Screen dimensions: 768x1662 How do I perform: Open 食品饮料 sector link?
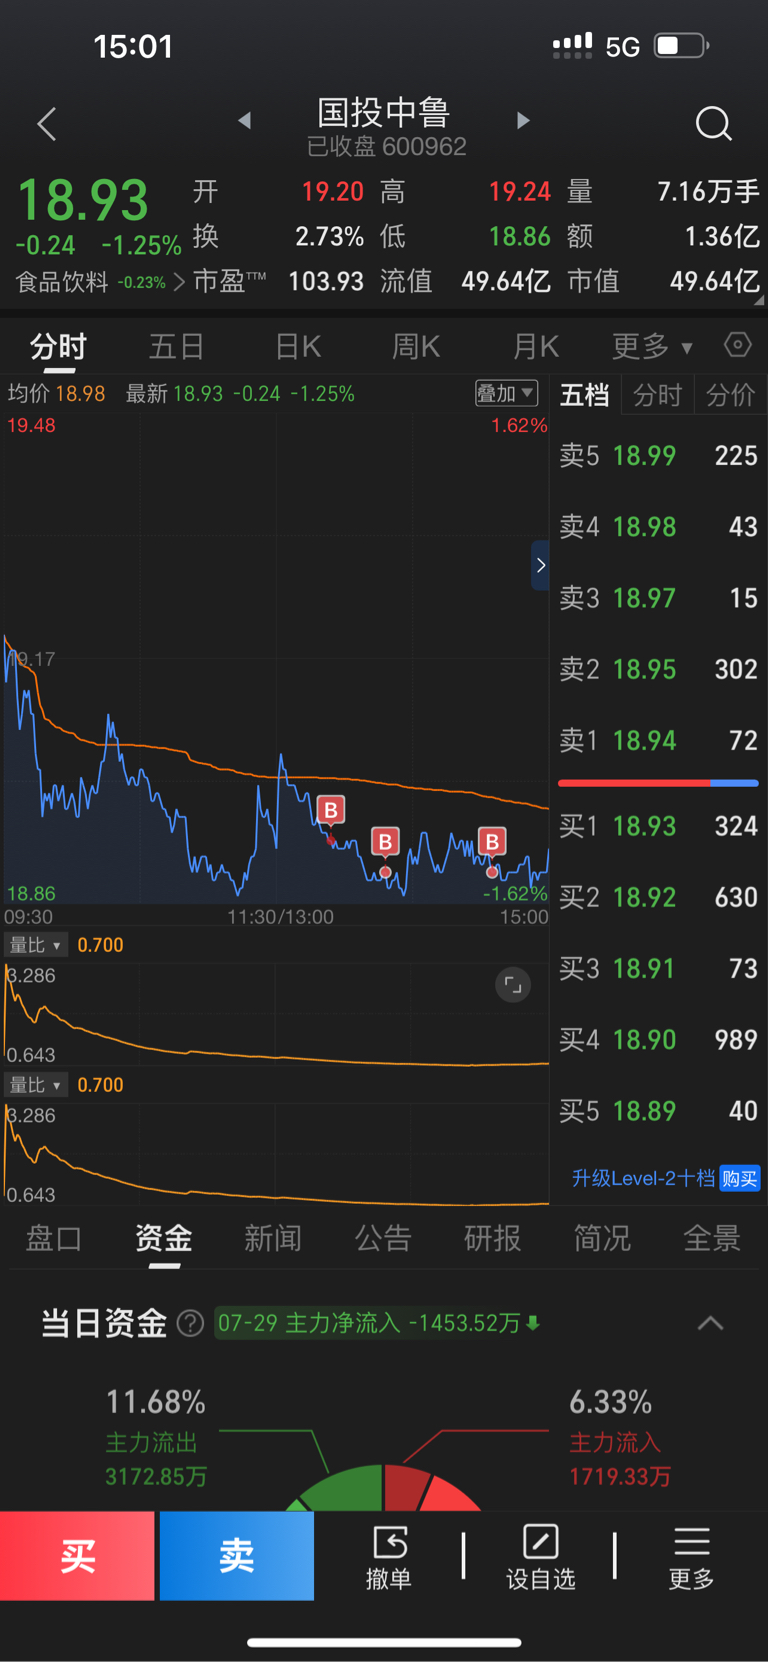[100, 282]
